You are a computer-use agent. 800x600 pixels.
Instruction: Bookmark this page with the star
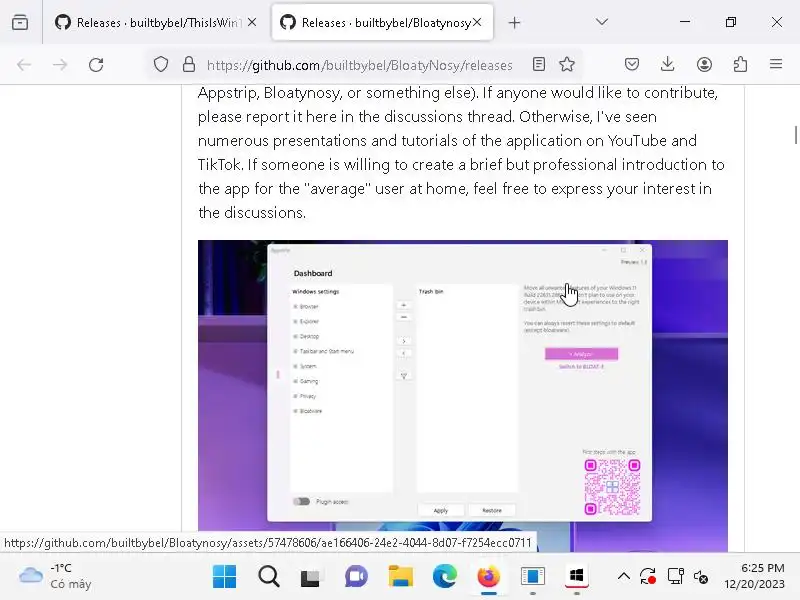click(x=567, y=64)
